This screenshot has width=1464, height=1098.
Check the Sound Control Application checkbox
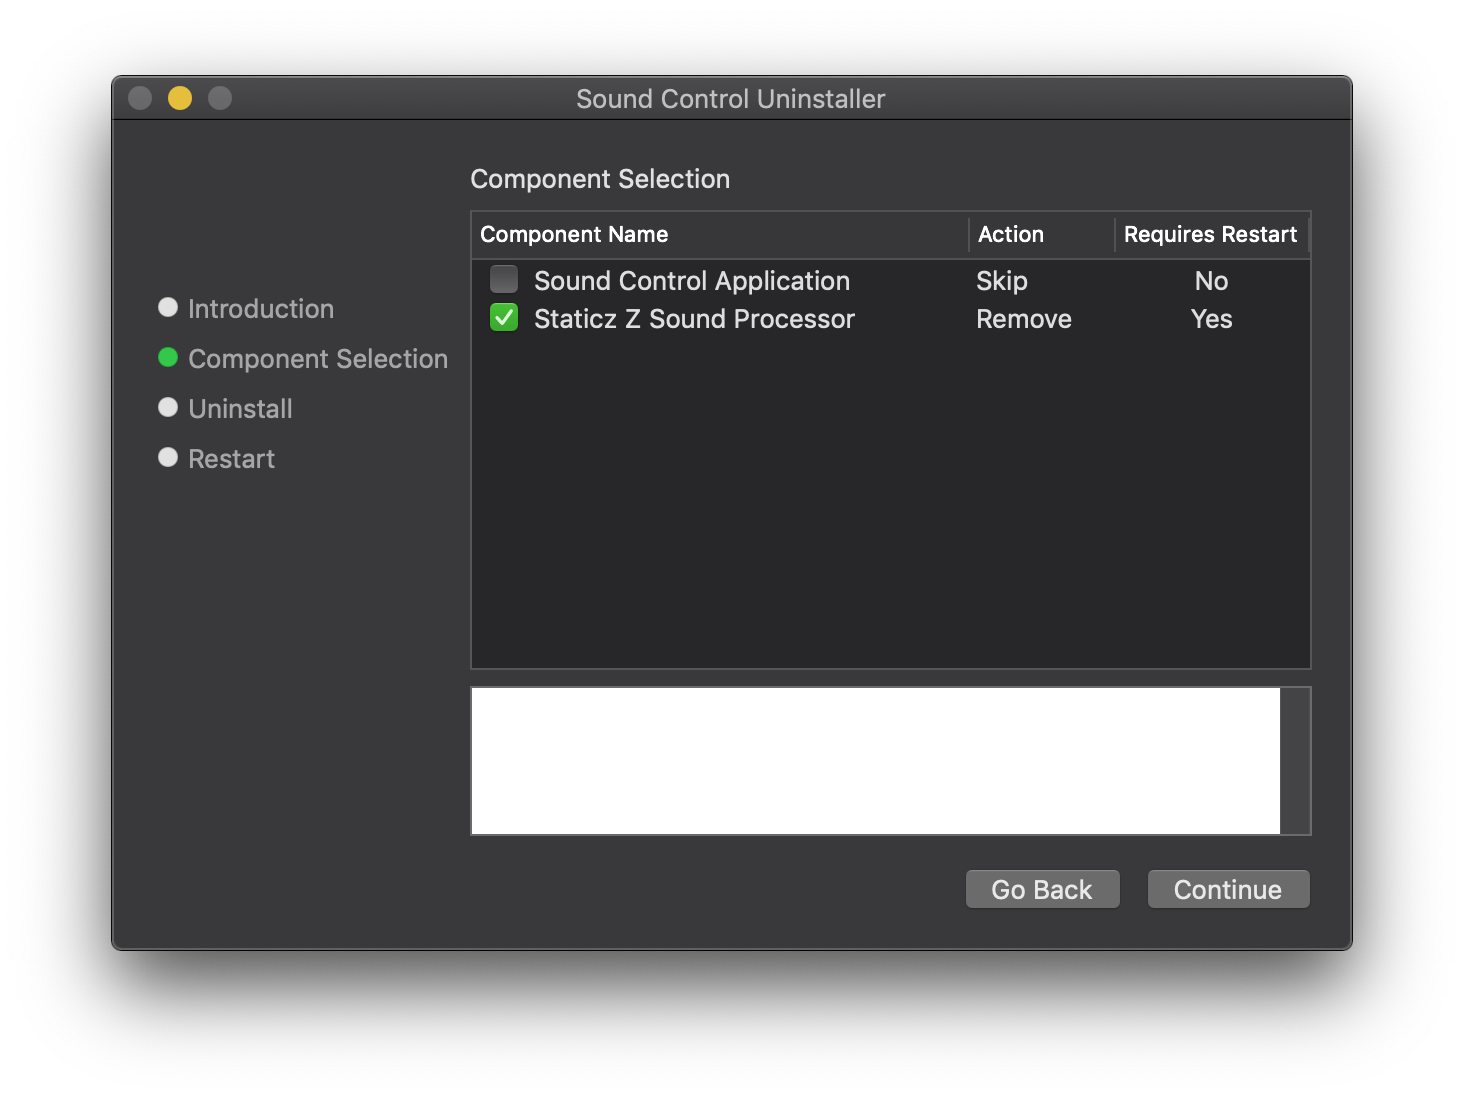pos(504,279)
